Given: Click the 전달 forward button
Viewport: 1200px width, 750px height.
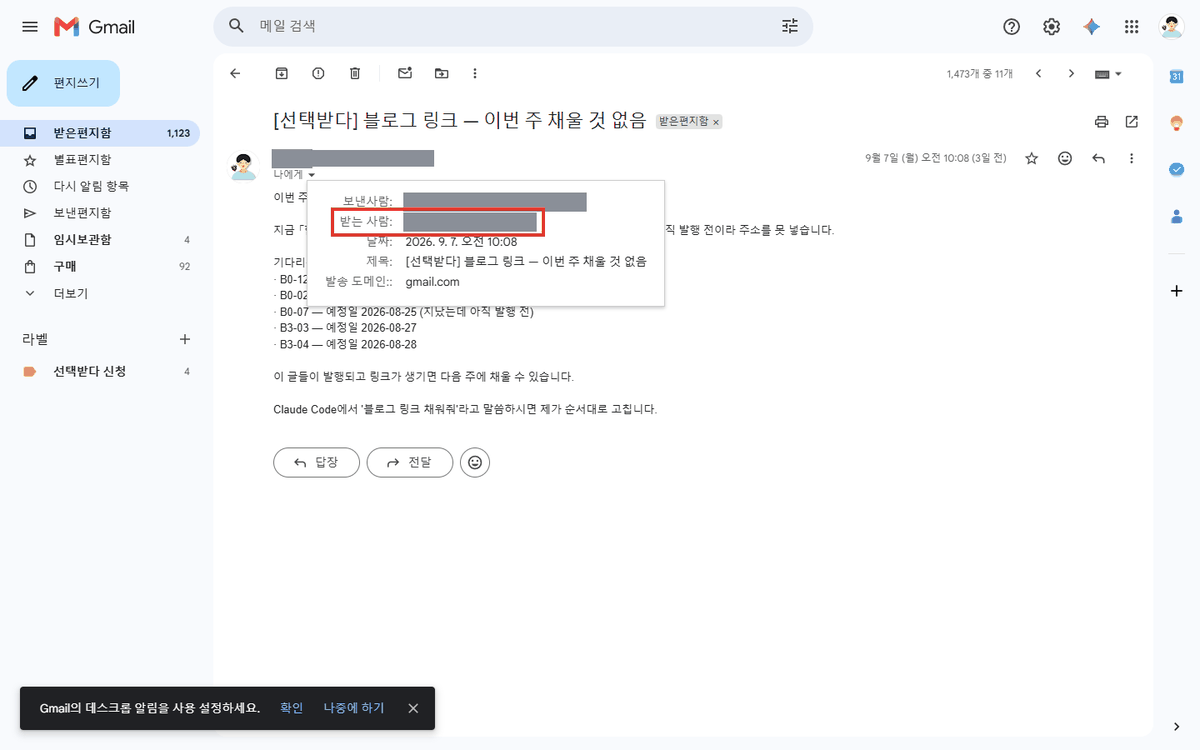Looking at the screenshot, I should pos(410,462).
